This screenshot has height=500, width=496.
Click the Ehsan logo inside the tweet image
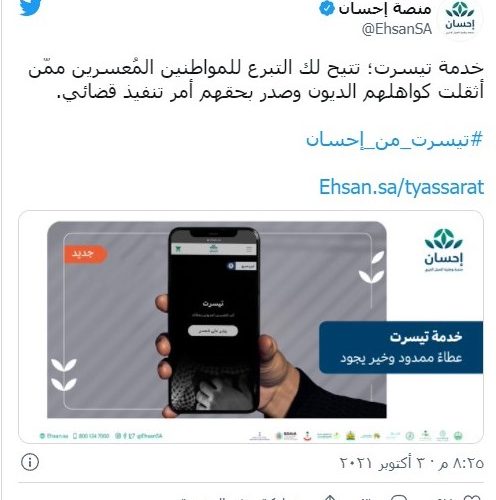(x=443, y=250)
